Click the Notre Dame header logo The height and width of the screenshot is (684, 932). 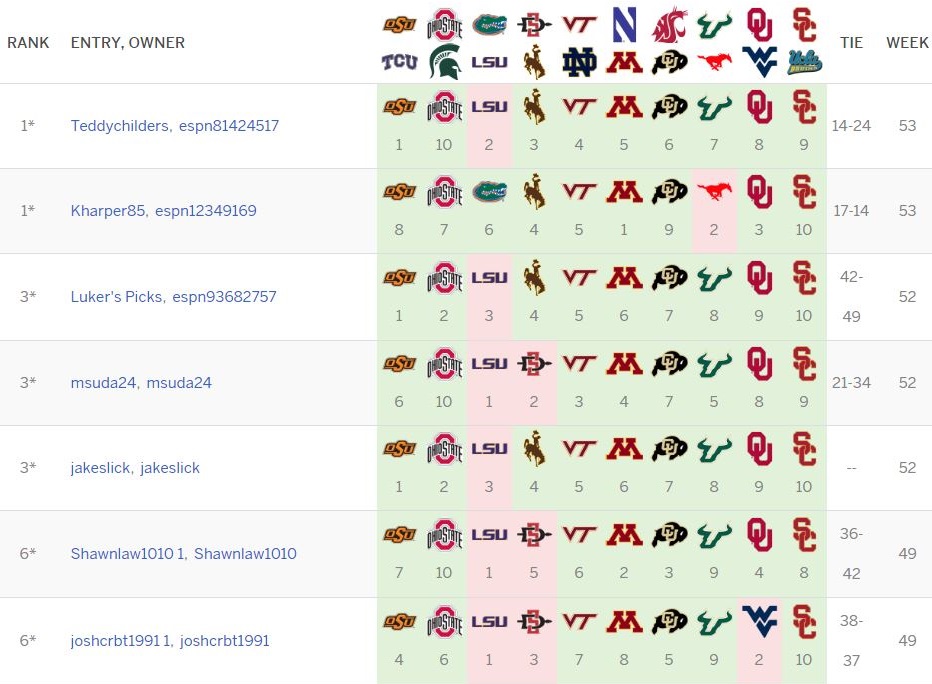click(580, 62)
